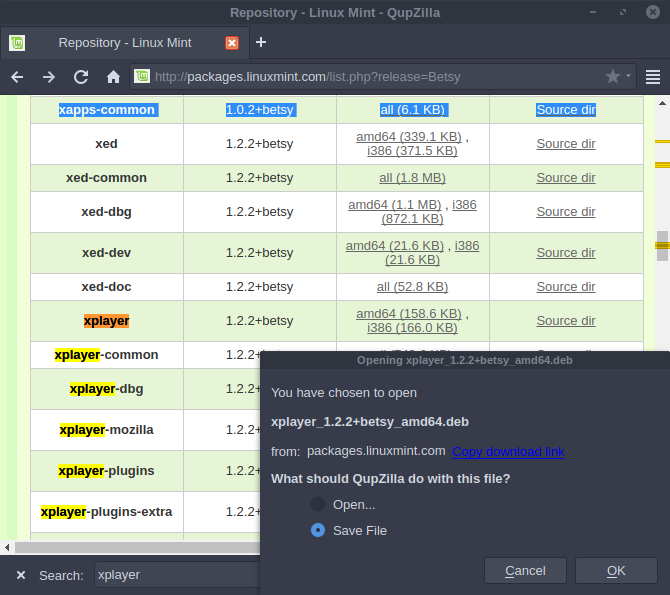670x595 pixels.
Task: Open Source dir for xed-common
Action: pyautogui.click(x=566, y=178)
